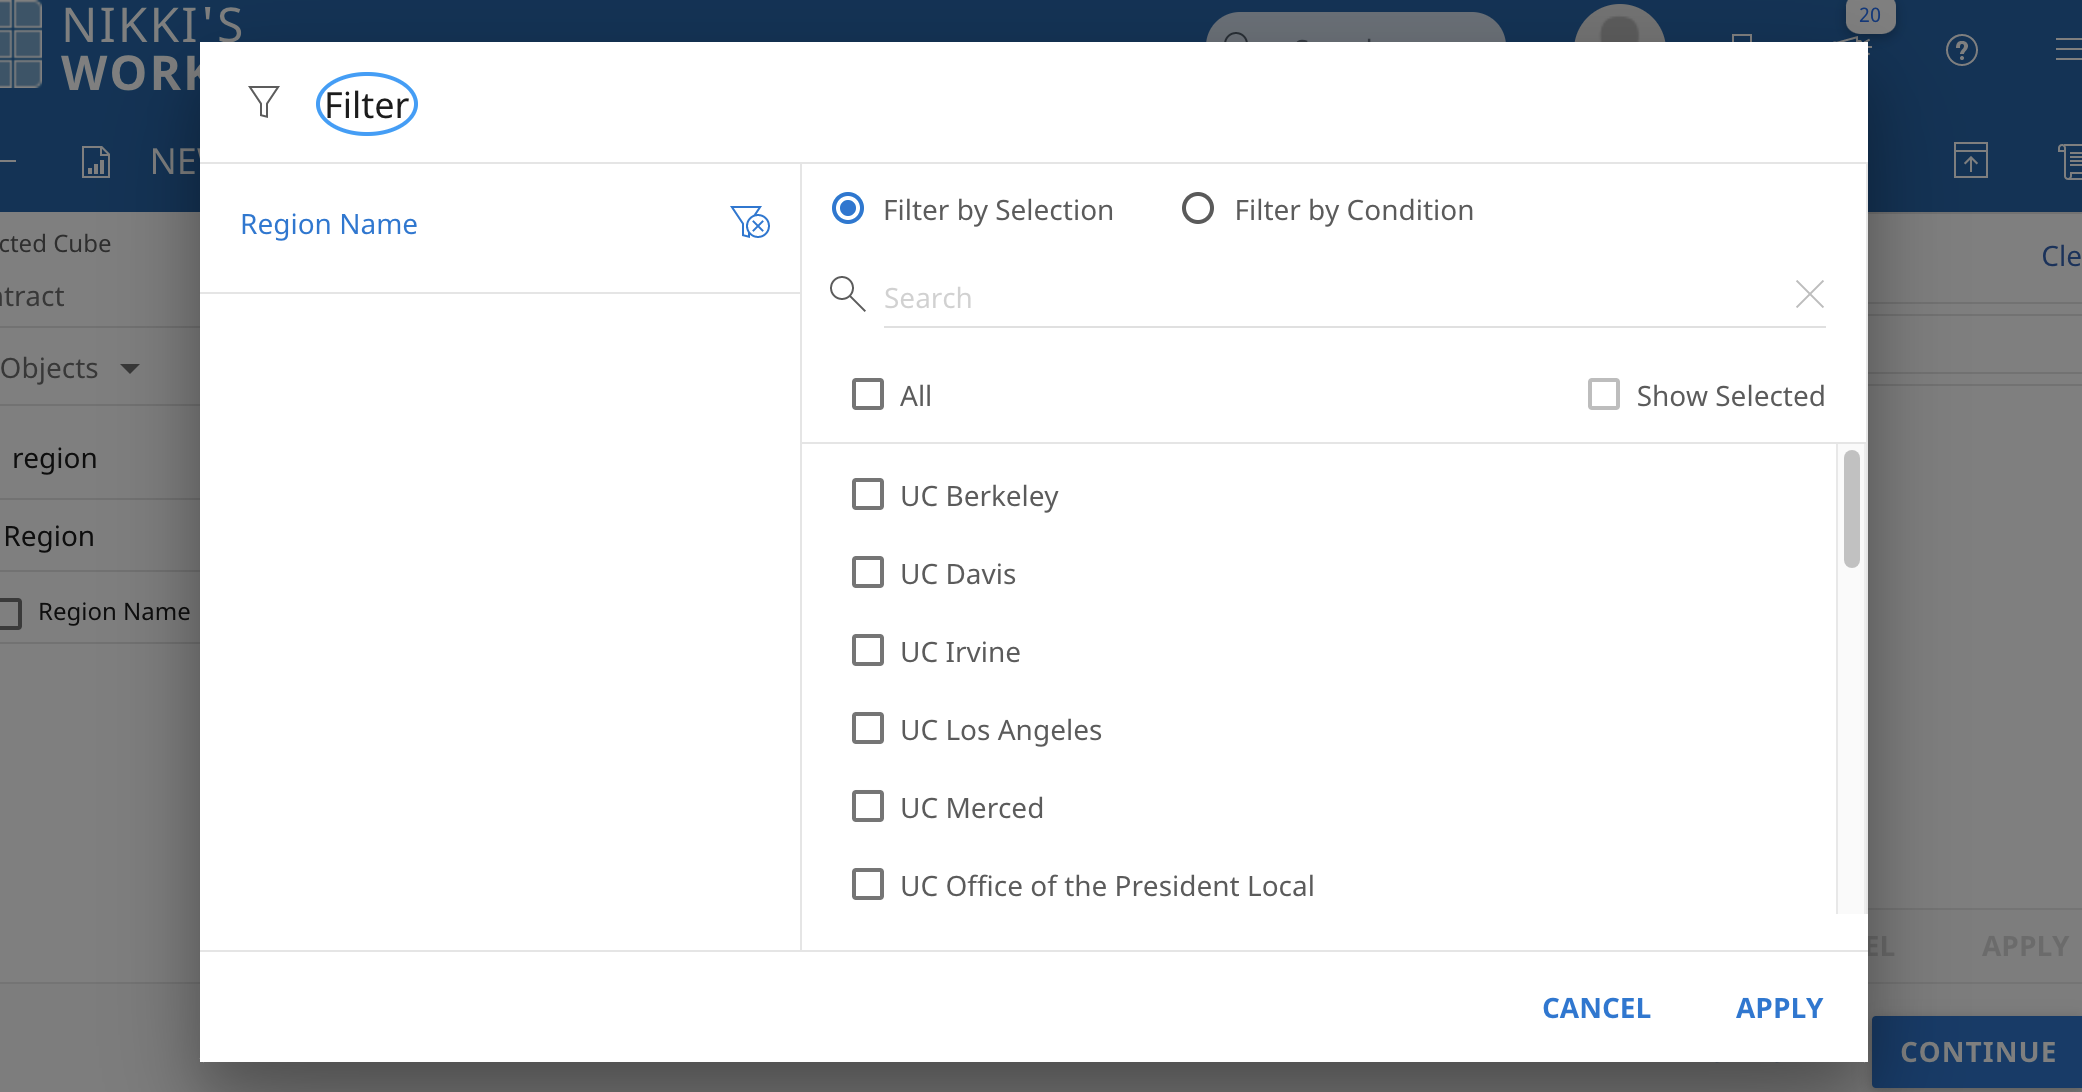Click into the Search input field
Screen dimensions: 2082x1092
(1330, 298)
